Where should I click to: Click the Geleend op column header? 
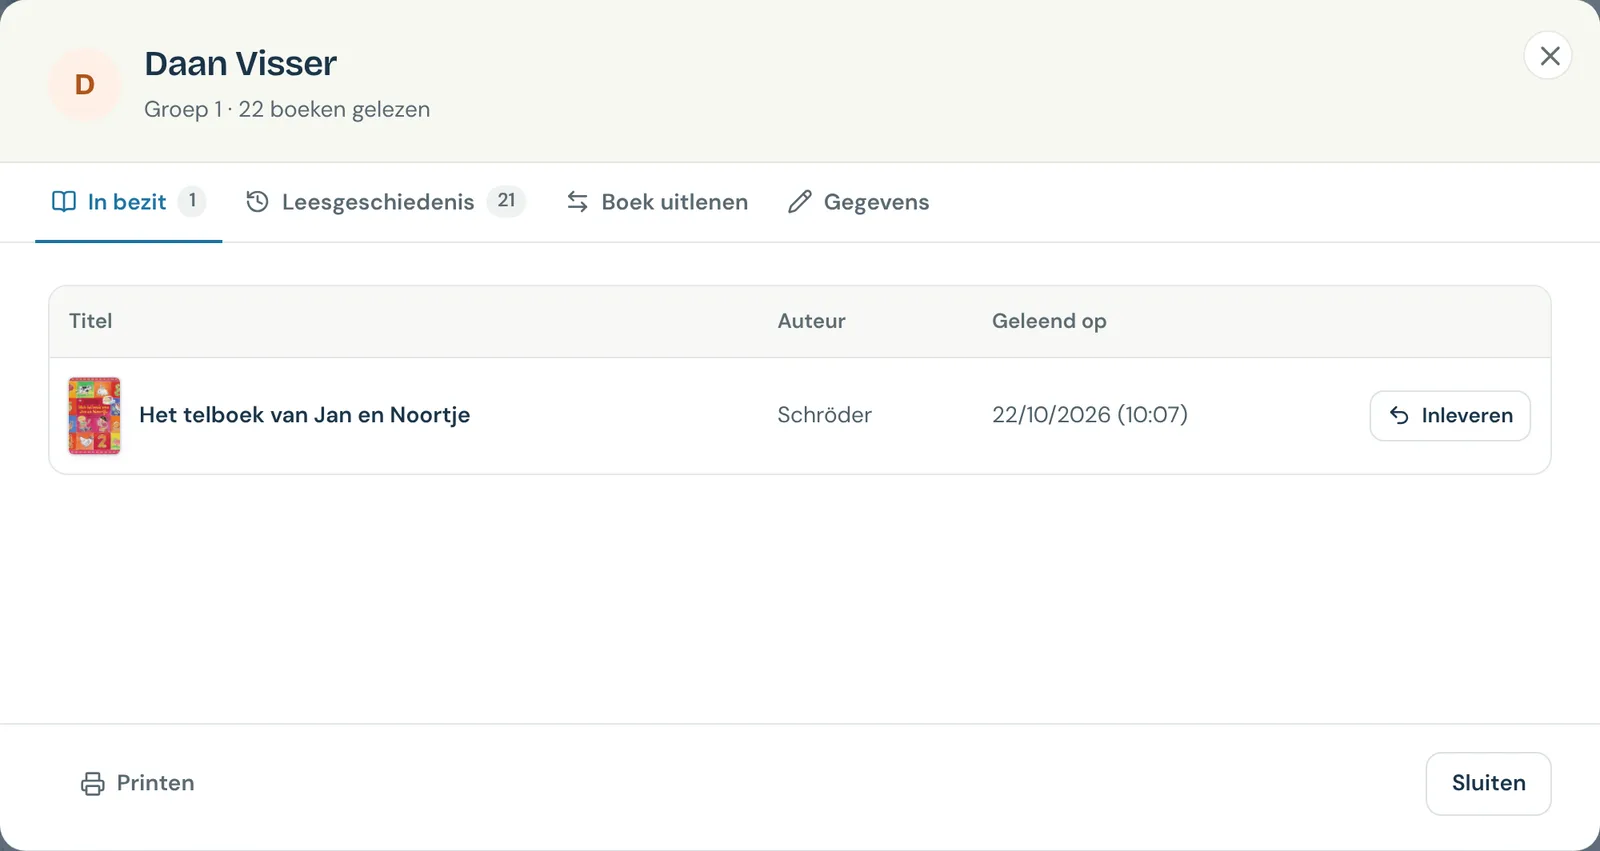pyautogui.click(x=1049, y=321)
